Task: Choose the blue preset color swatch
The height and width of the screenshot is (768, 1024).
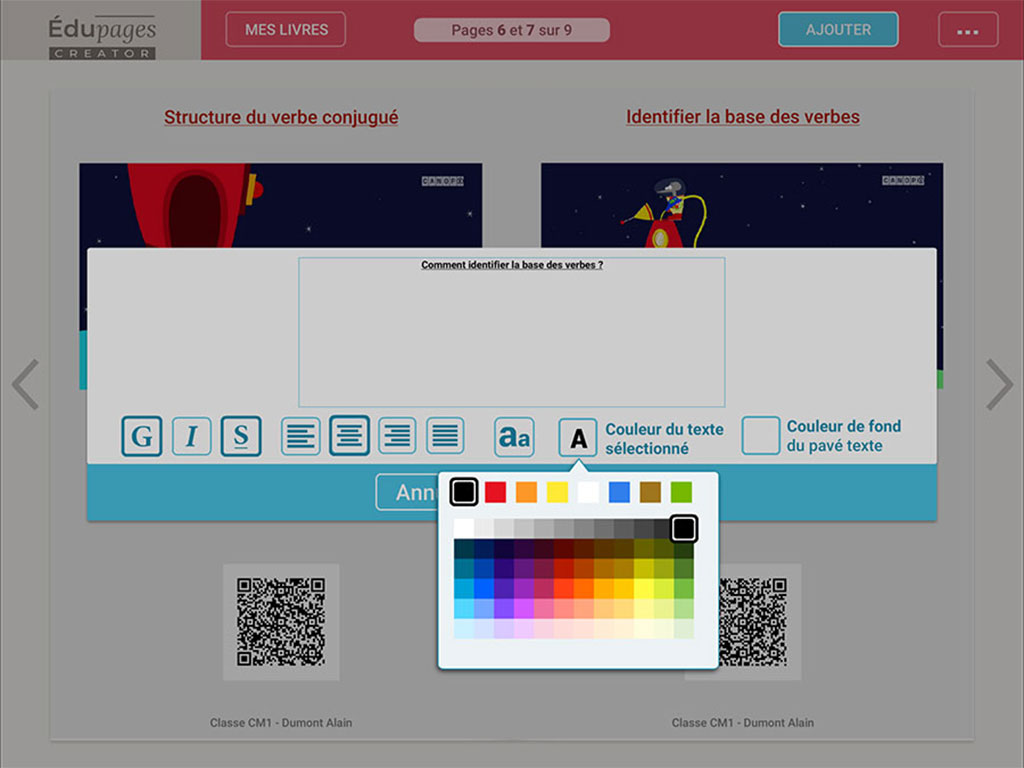Action: [x=619, y=492]
